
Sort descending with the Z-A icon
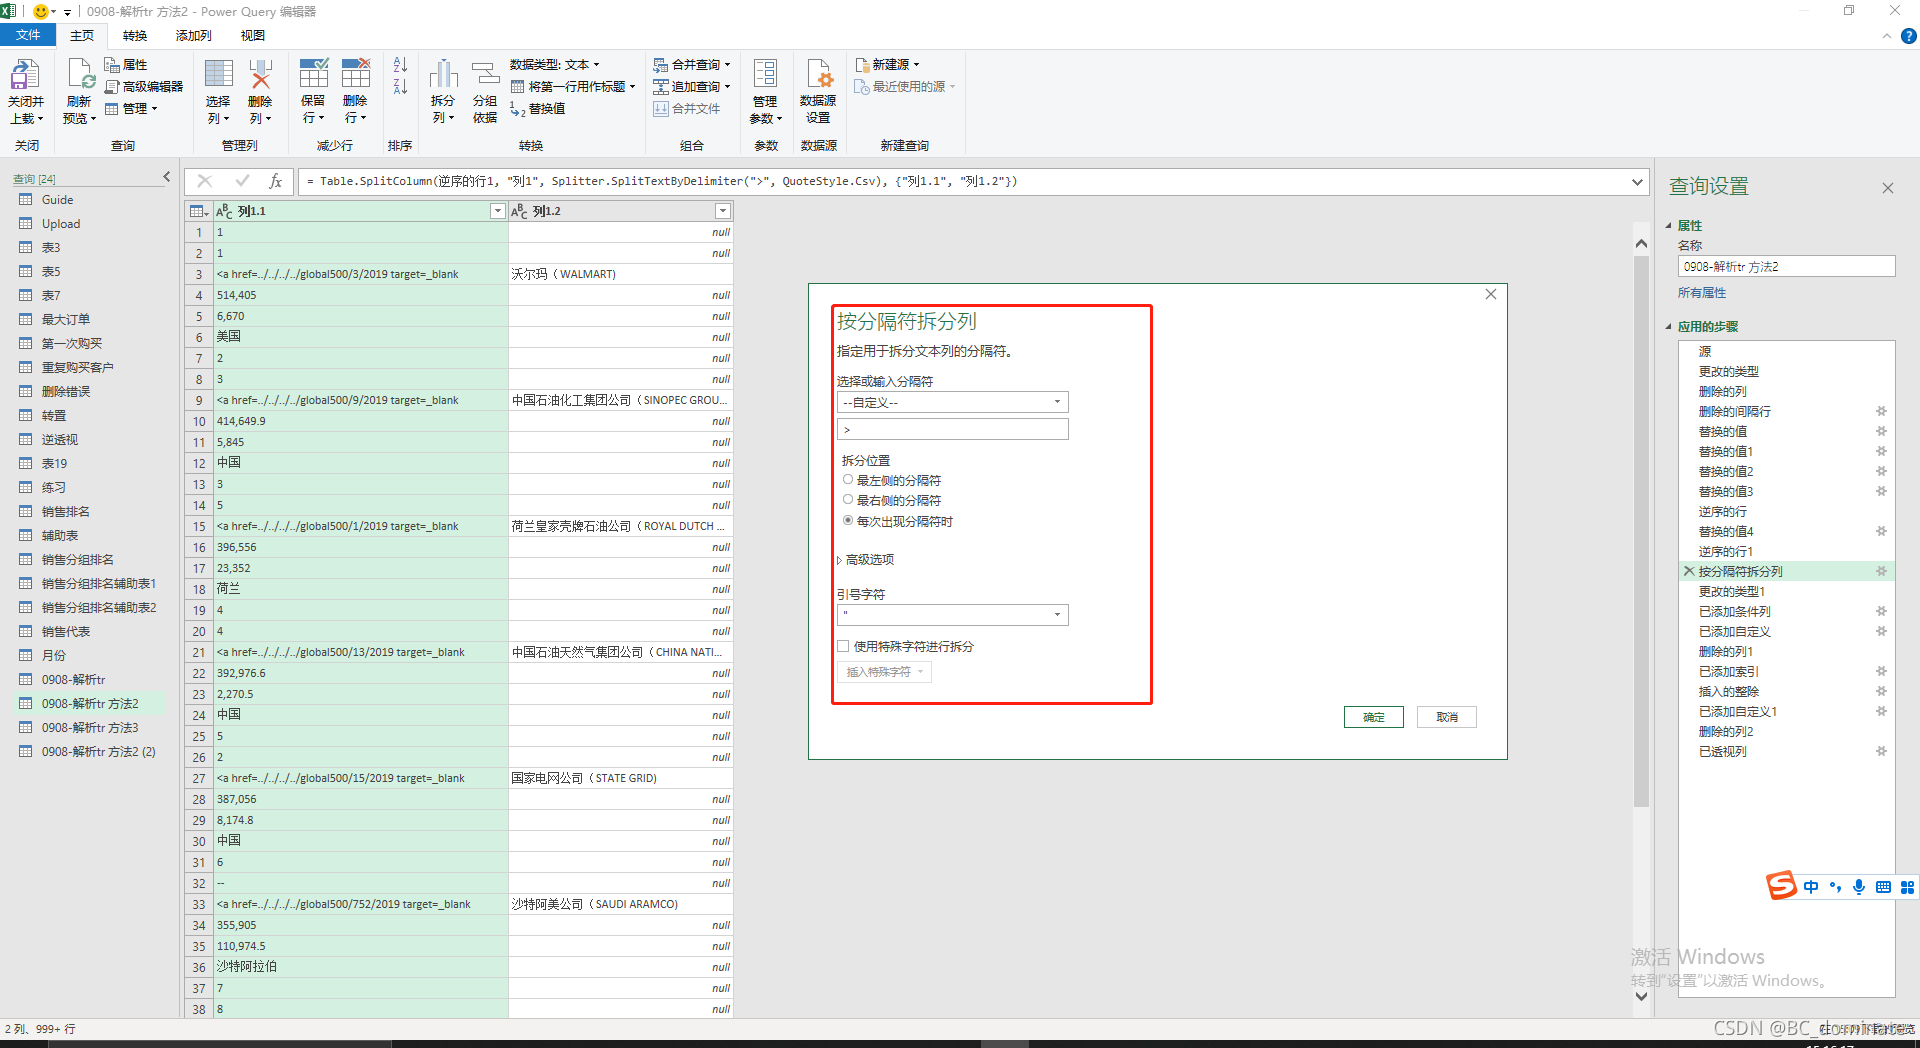[400, 87]
